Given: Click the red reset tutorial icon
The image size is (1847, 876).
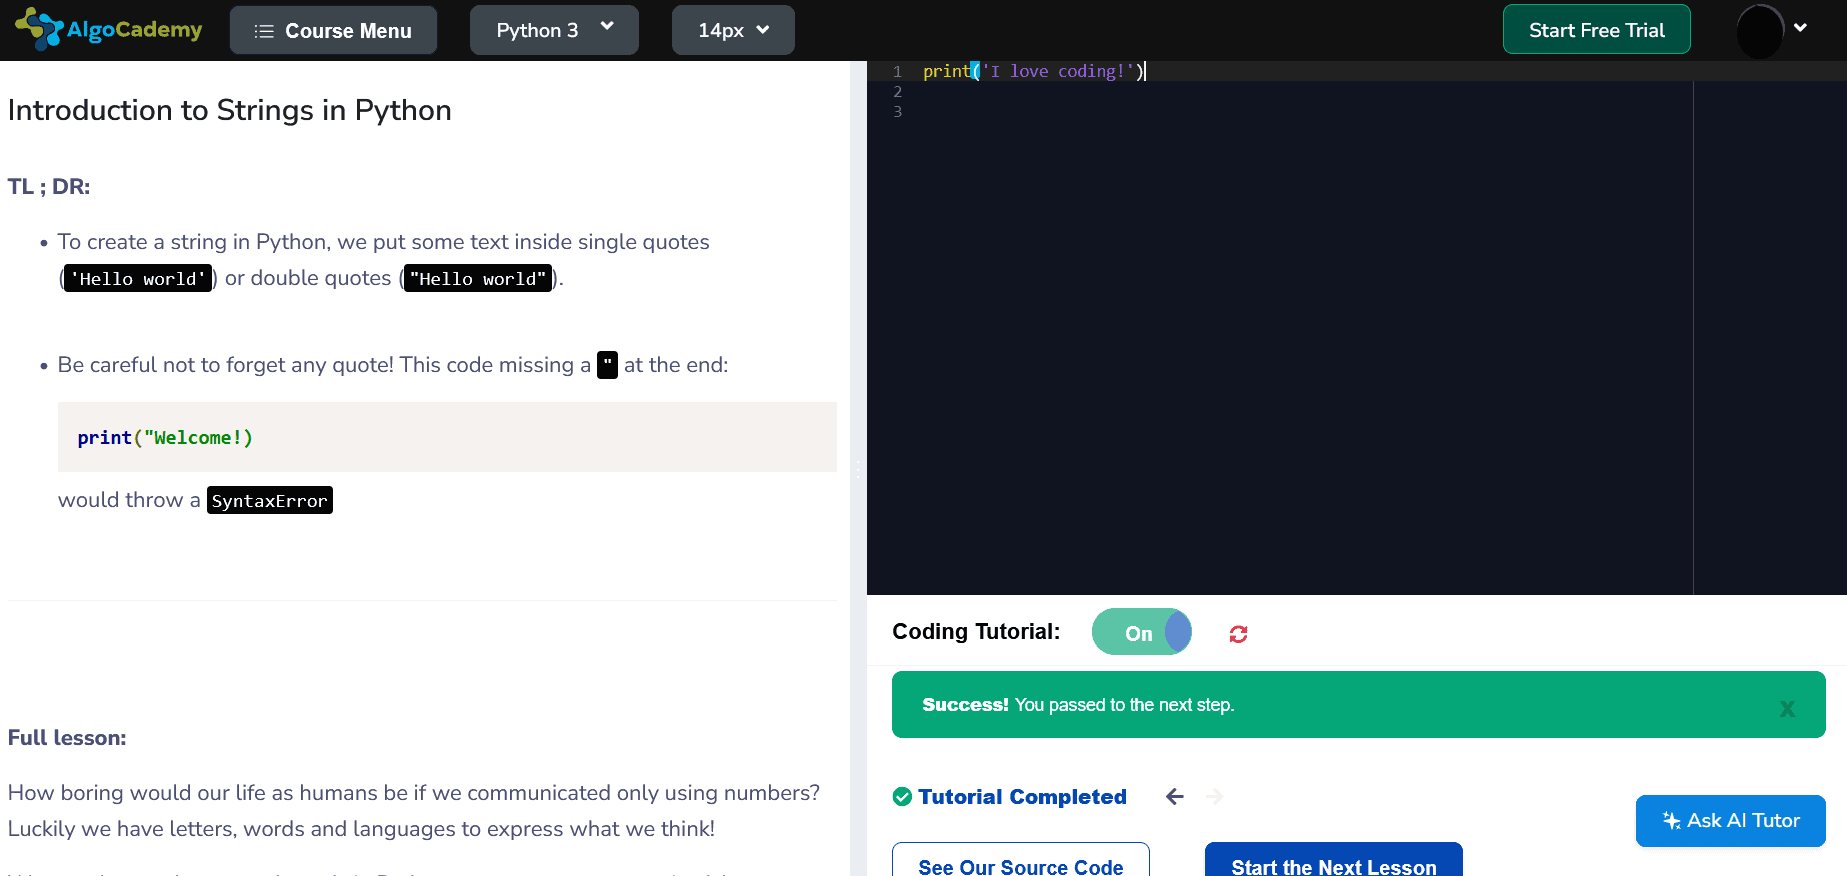Looking at the screenshot, I should tap(1238, 634).
